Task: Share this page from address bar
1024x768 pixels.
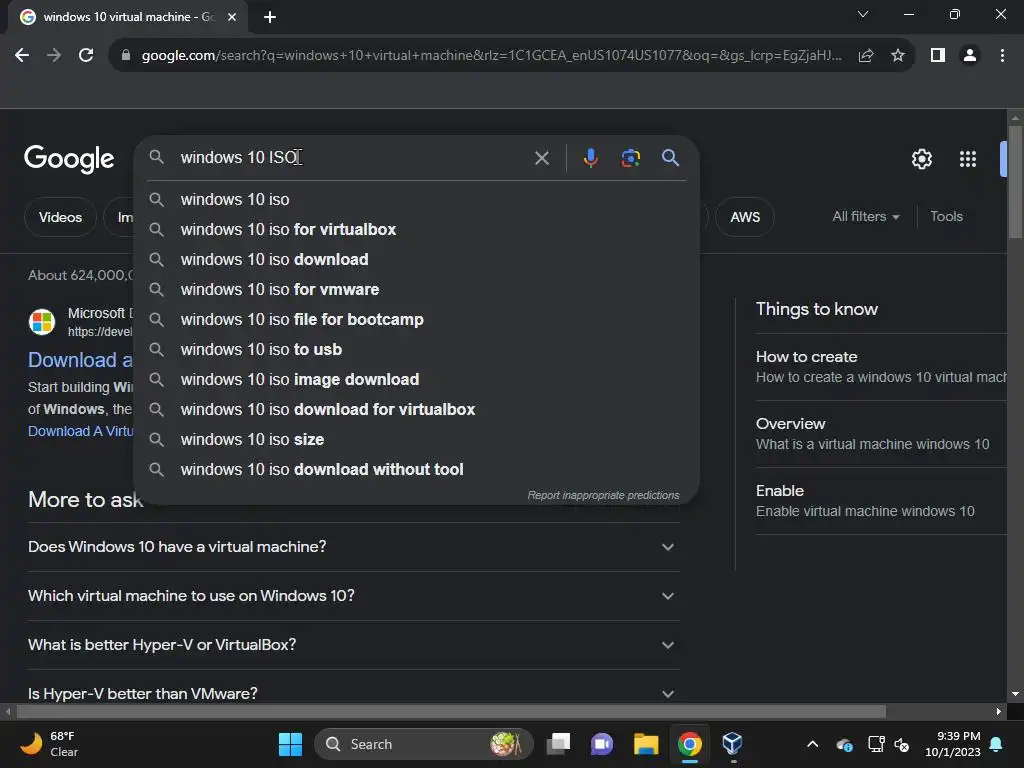Action: tap(866, 56)
